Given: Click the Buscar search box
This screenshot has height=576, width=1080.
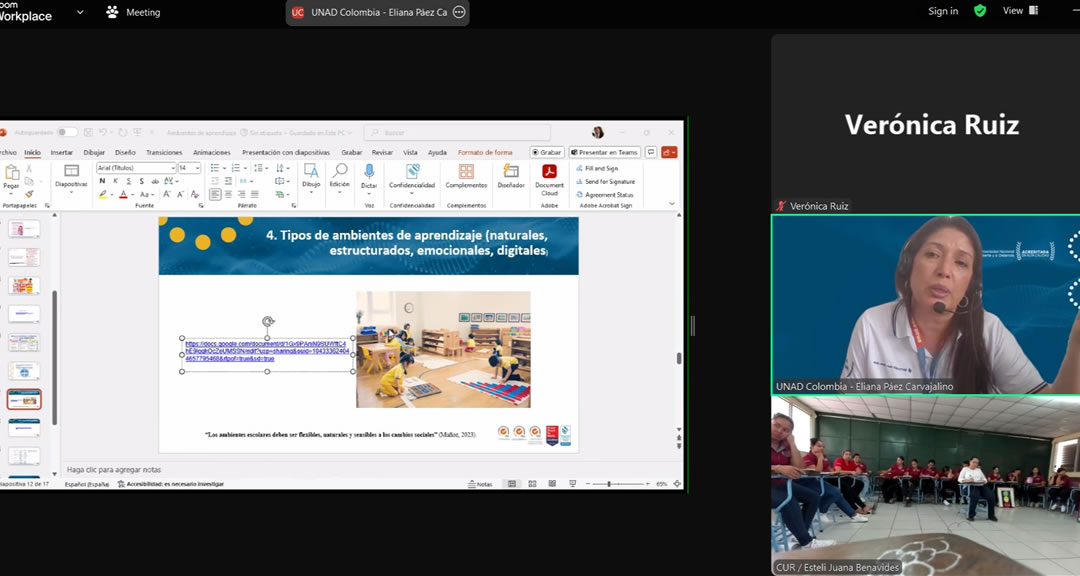Looking at the screenshot, I should click(x=457, y=132).
